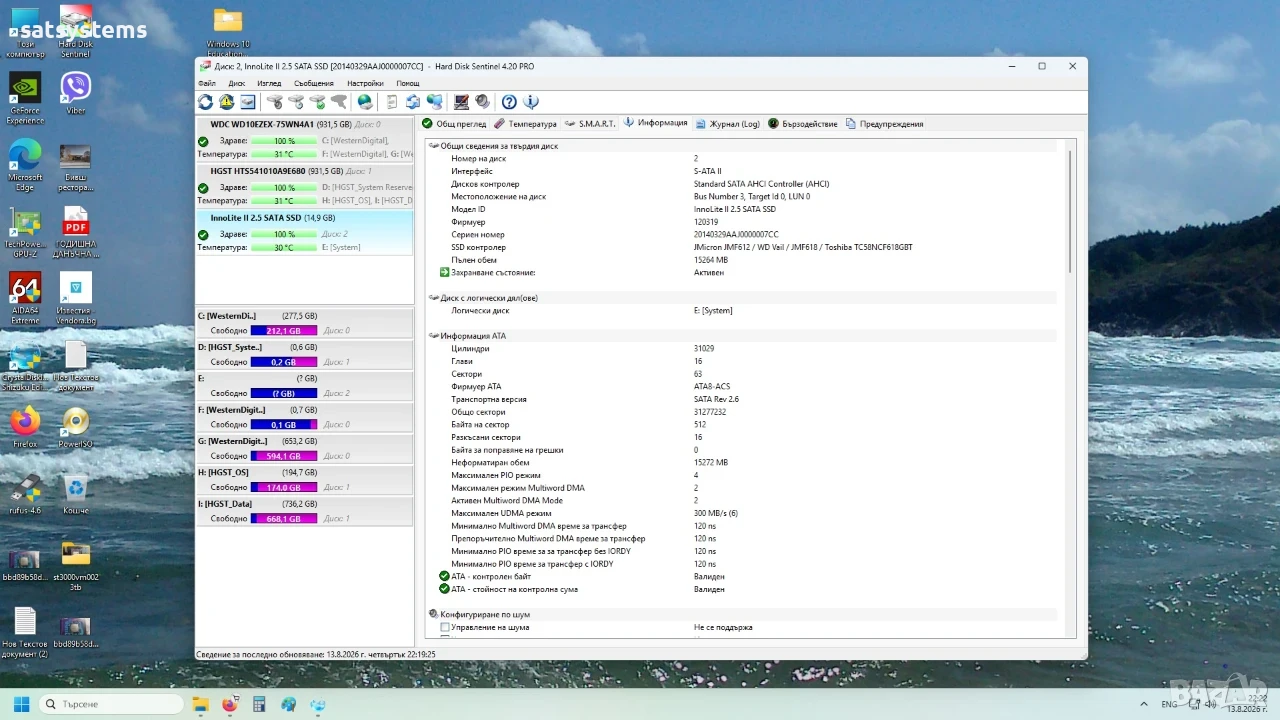This screenshot has height=720, width=1280.
Task: Open GeForce Experience desktop shortcut
Action: click(x=25, y=98)
